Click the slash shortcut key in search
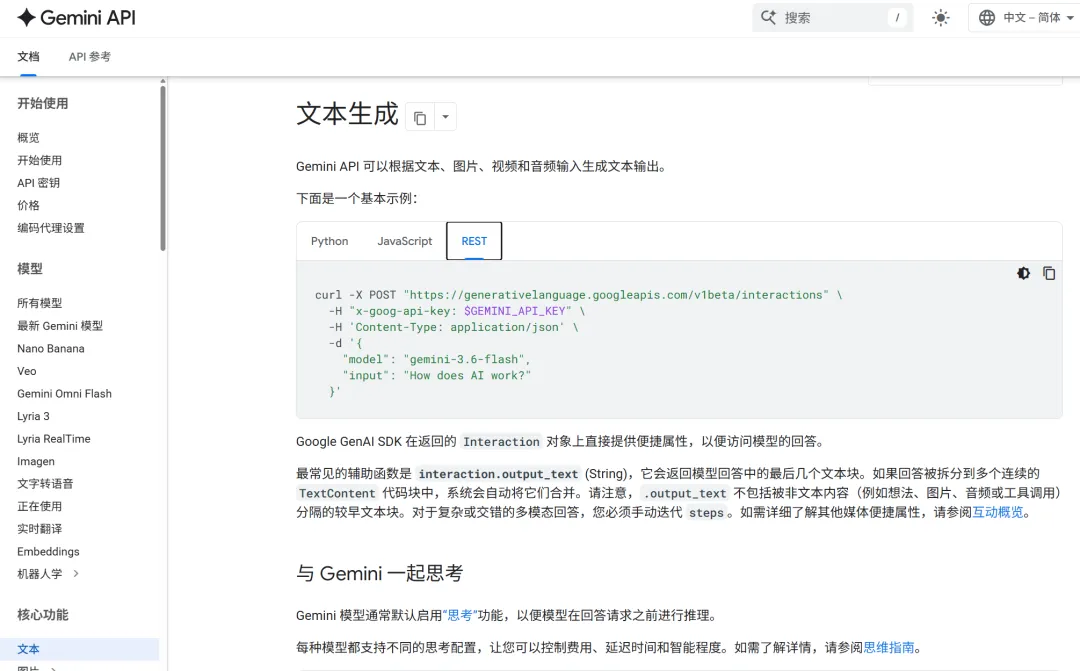The height and width of the screenshot is (671, 1080). (897, 18)
